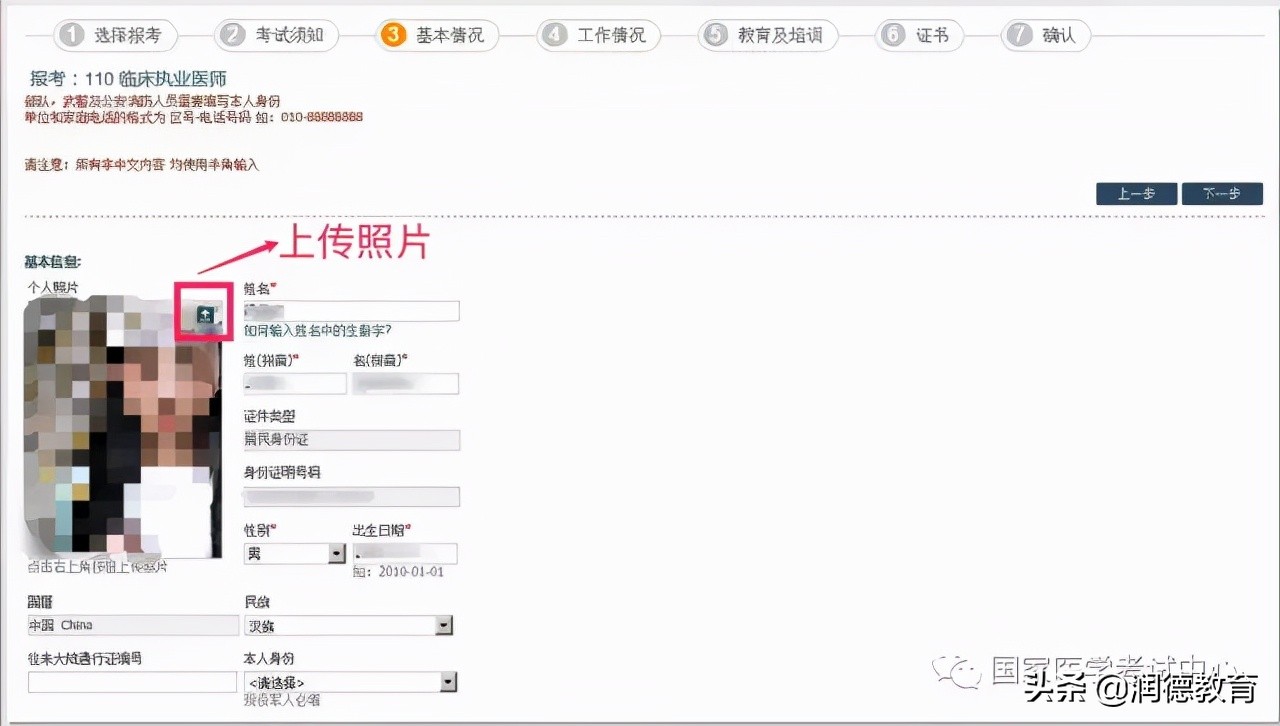Click the 身份证明号码 input field
The height and width of the screenshot is (726, 1280).
[x=351, y=496]
